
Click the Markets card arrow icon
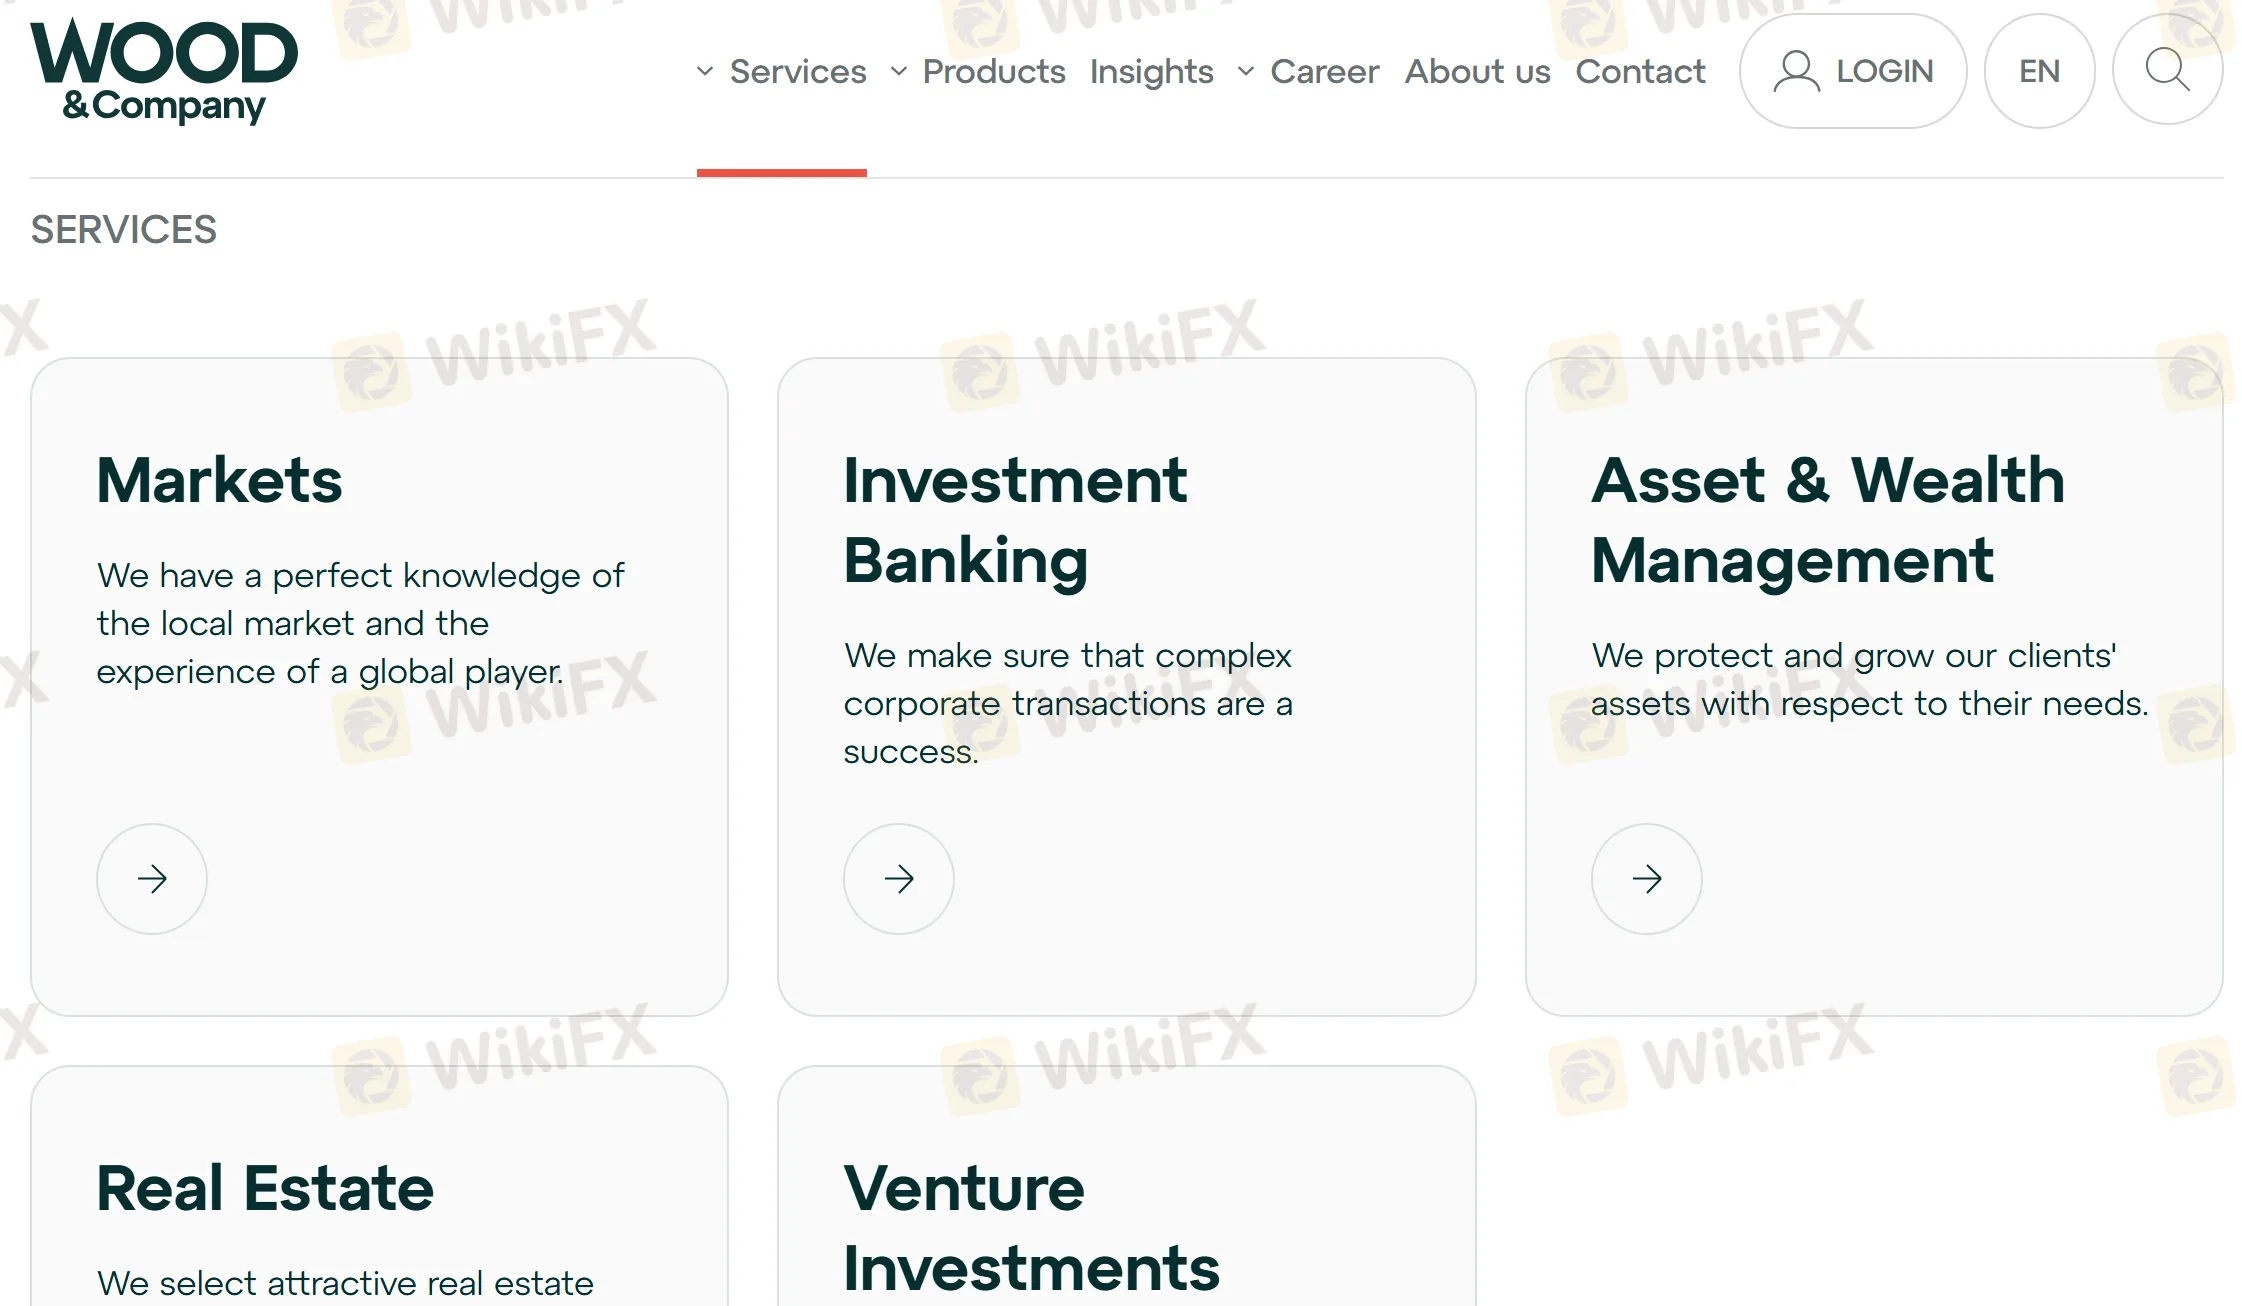click(x=152, y=879)
